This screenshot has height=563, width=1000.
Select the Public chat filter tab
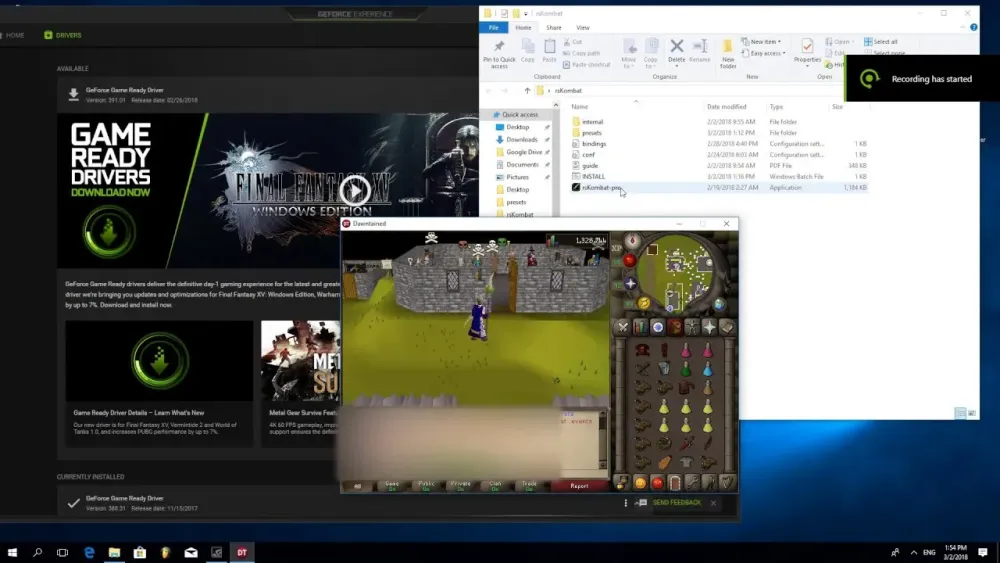pos(427,486)
